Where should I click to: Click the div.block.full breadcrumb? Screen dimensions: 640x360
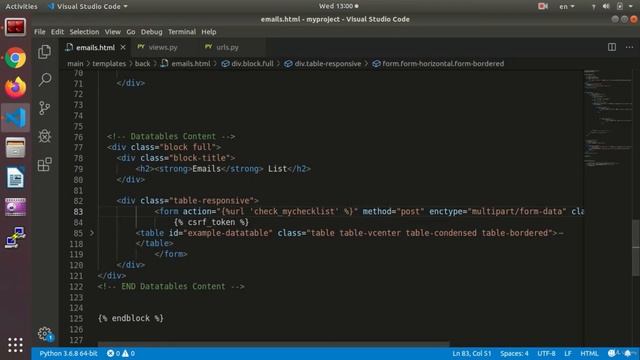tap(247, 64)
